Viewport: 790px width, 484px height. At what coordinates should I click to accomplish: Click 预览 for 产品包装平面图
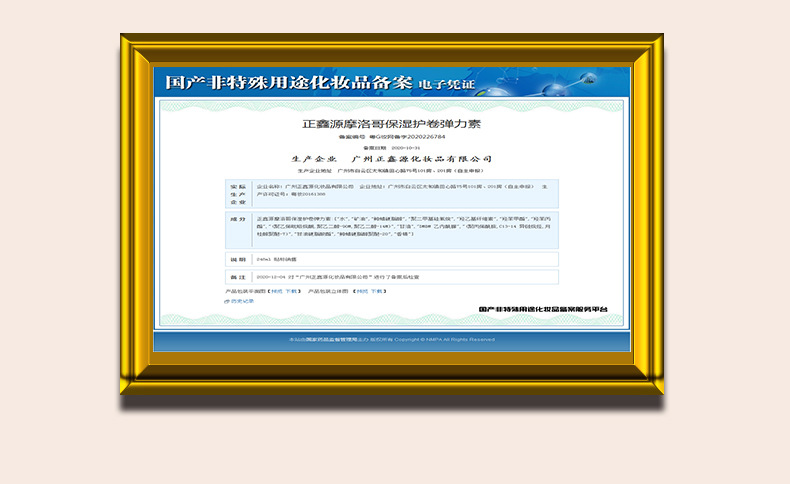pyautogui.click(x=275, y=291)
